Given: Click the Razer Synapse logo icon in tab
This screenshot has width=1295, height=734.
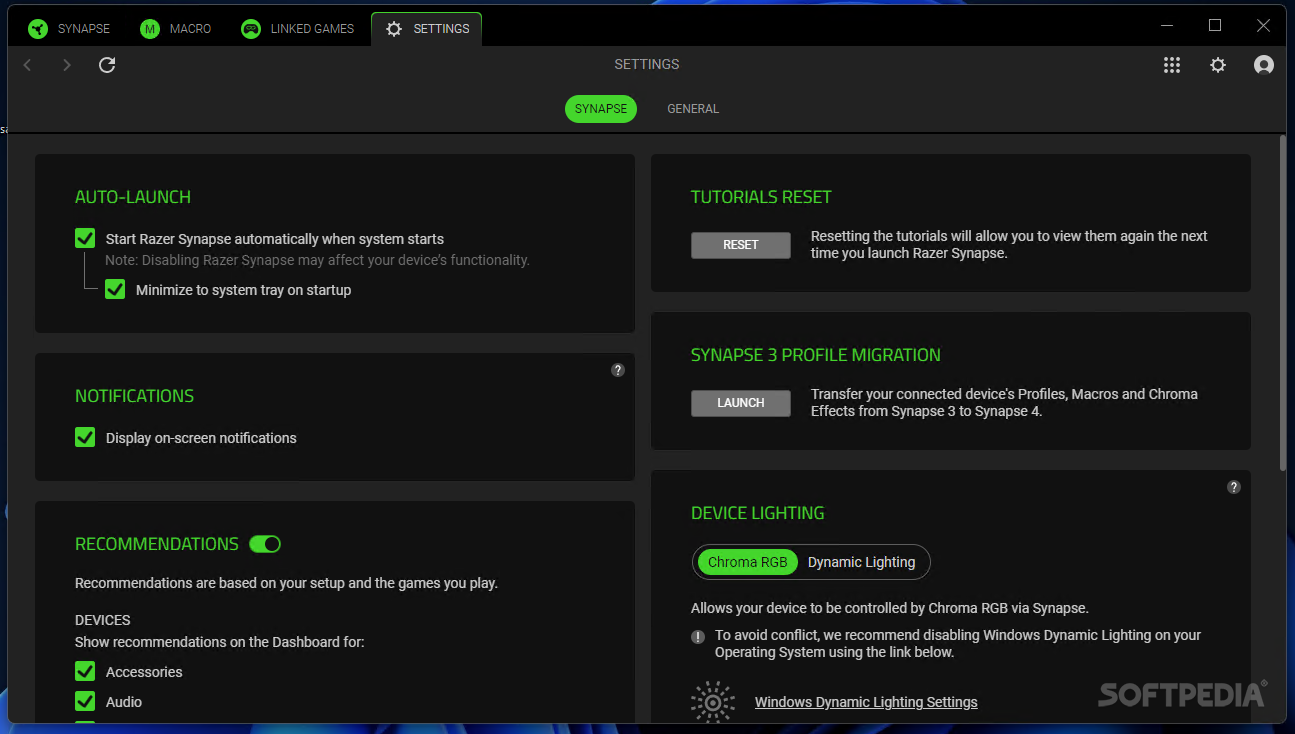Looking at the screenshot, I should click(38, 29).
